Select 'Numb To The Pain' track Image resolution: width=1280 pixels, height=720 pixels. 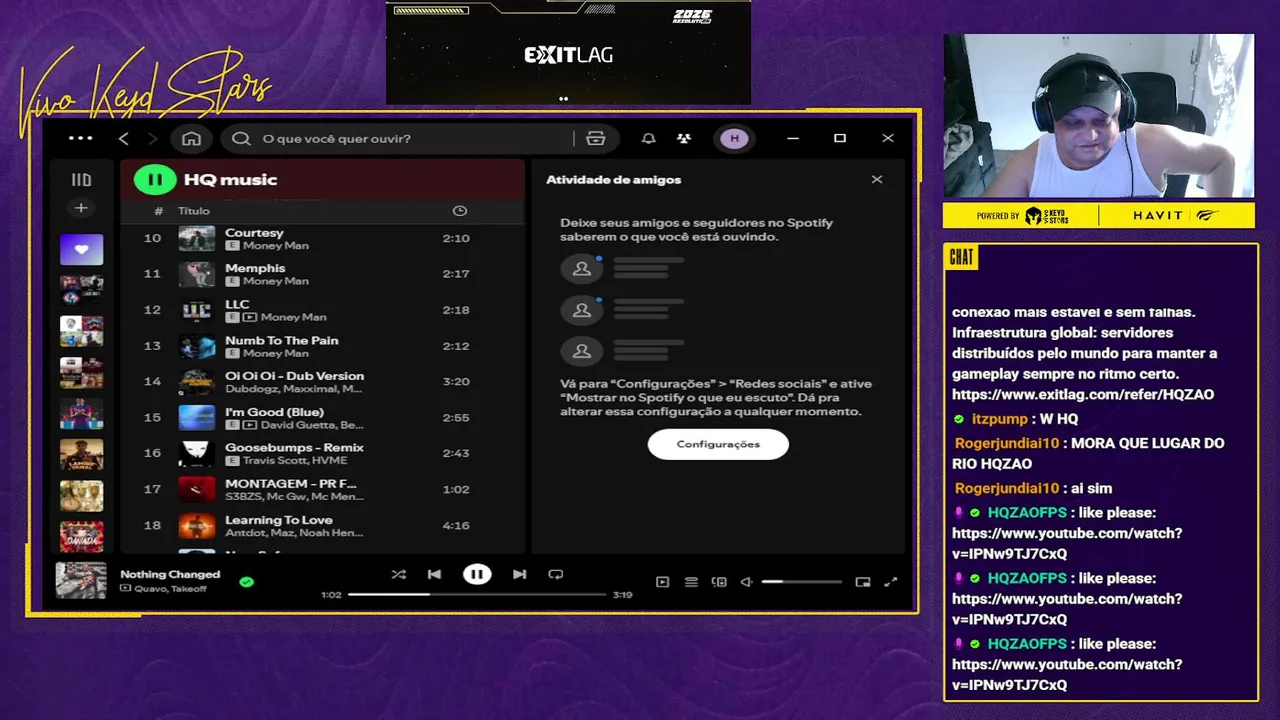[322, 346]
